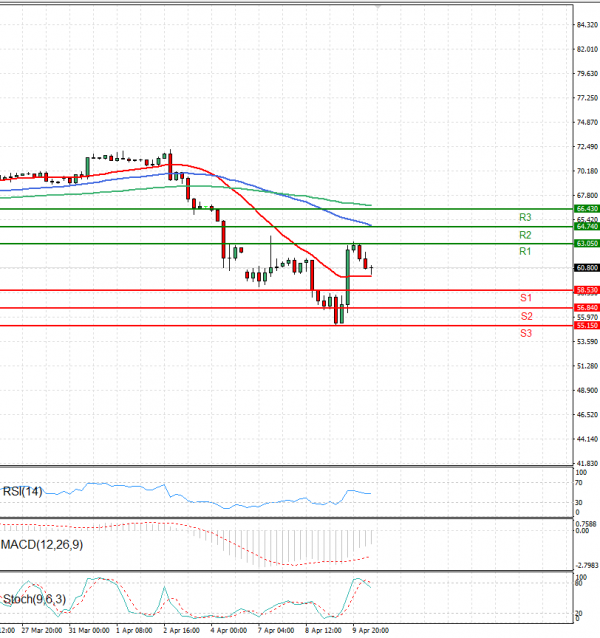
Task: Click the R1 resistance label
Action: (x=525, y=251)
